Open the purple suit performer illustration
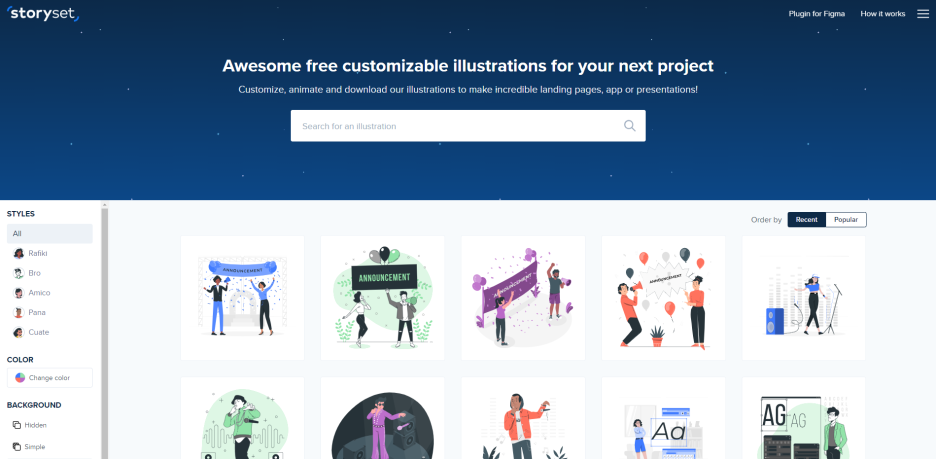The image size is (936, 459). coord(383,418)
